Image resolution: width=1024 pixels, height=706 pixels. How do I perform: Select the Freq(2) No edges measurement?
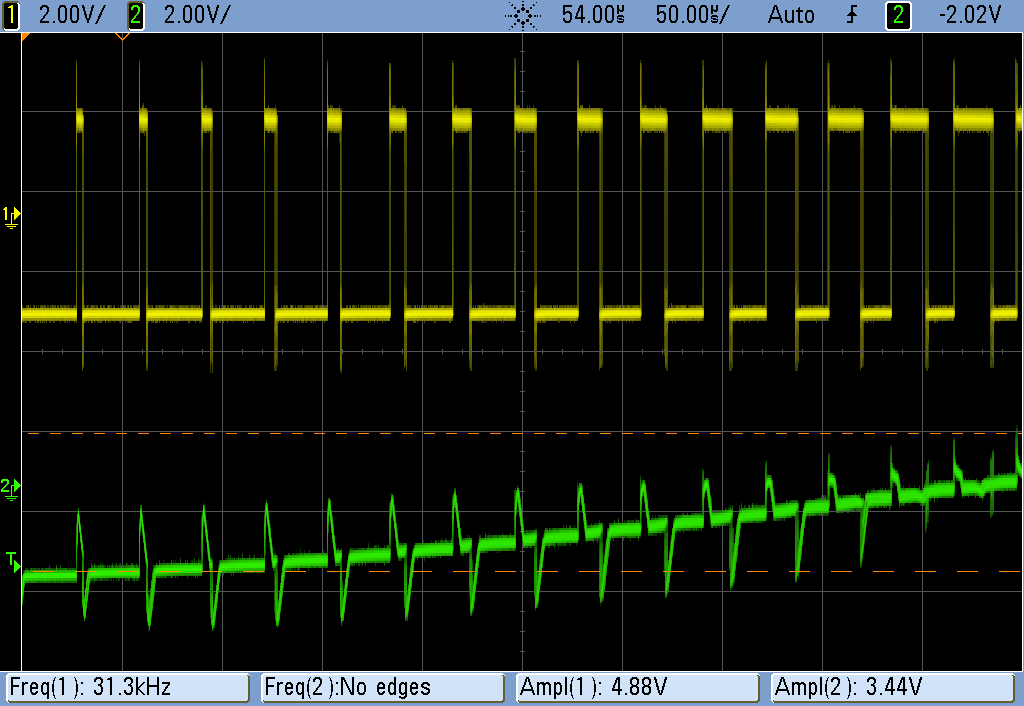[x=382, y=687]
